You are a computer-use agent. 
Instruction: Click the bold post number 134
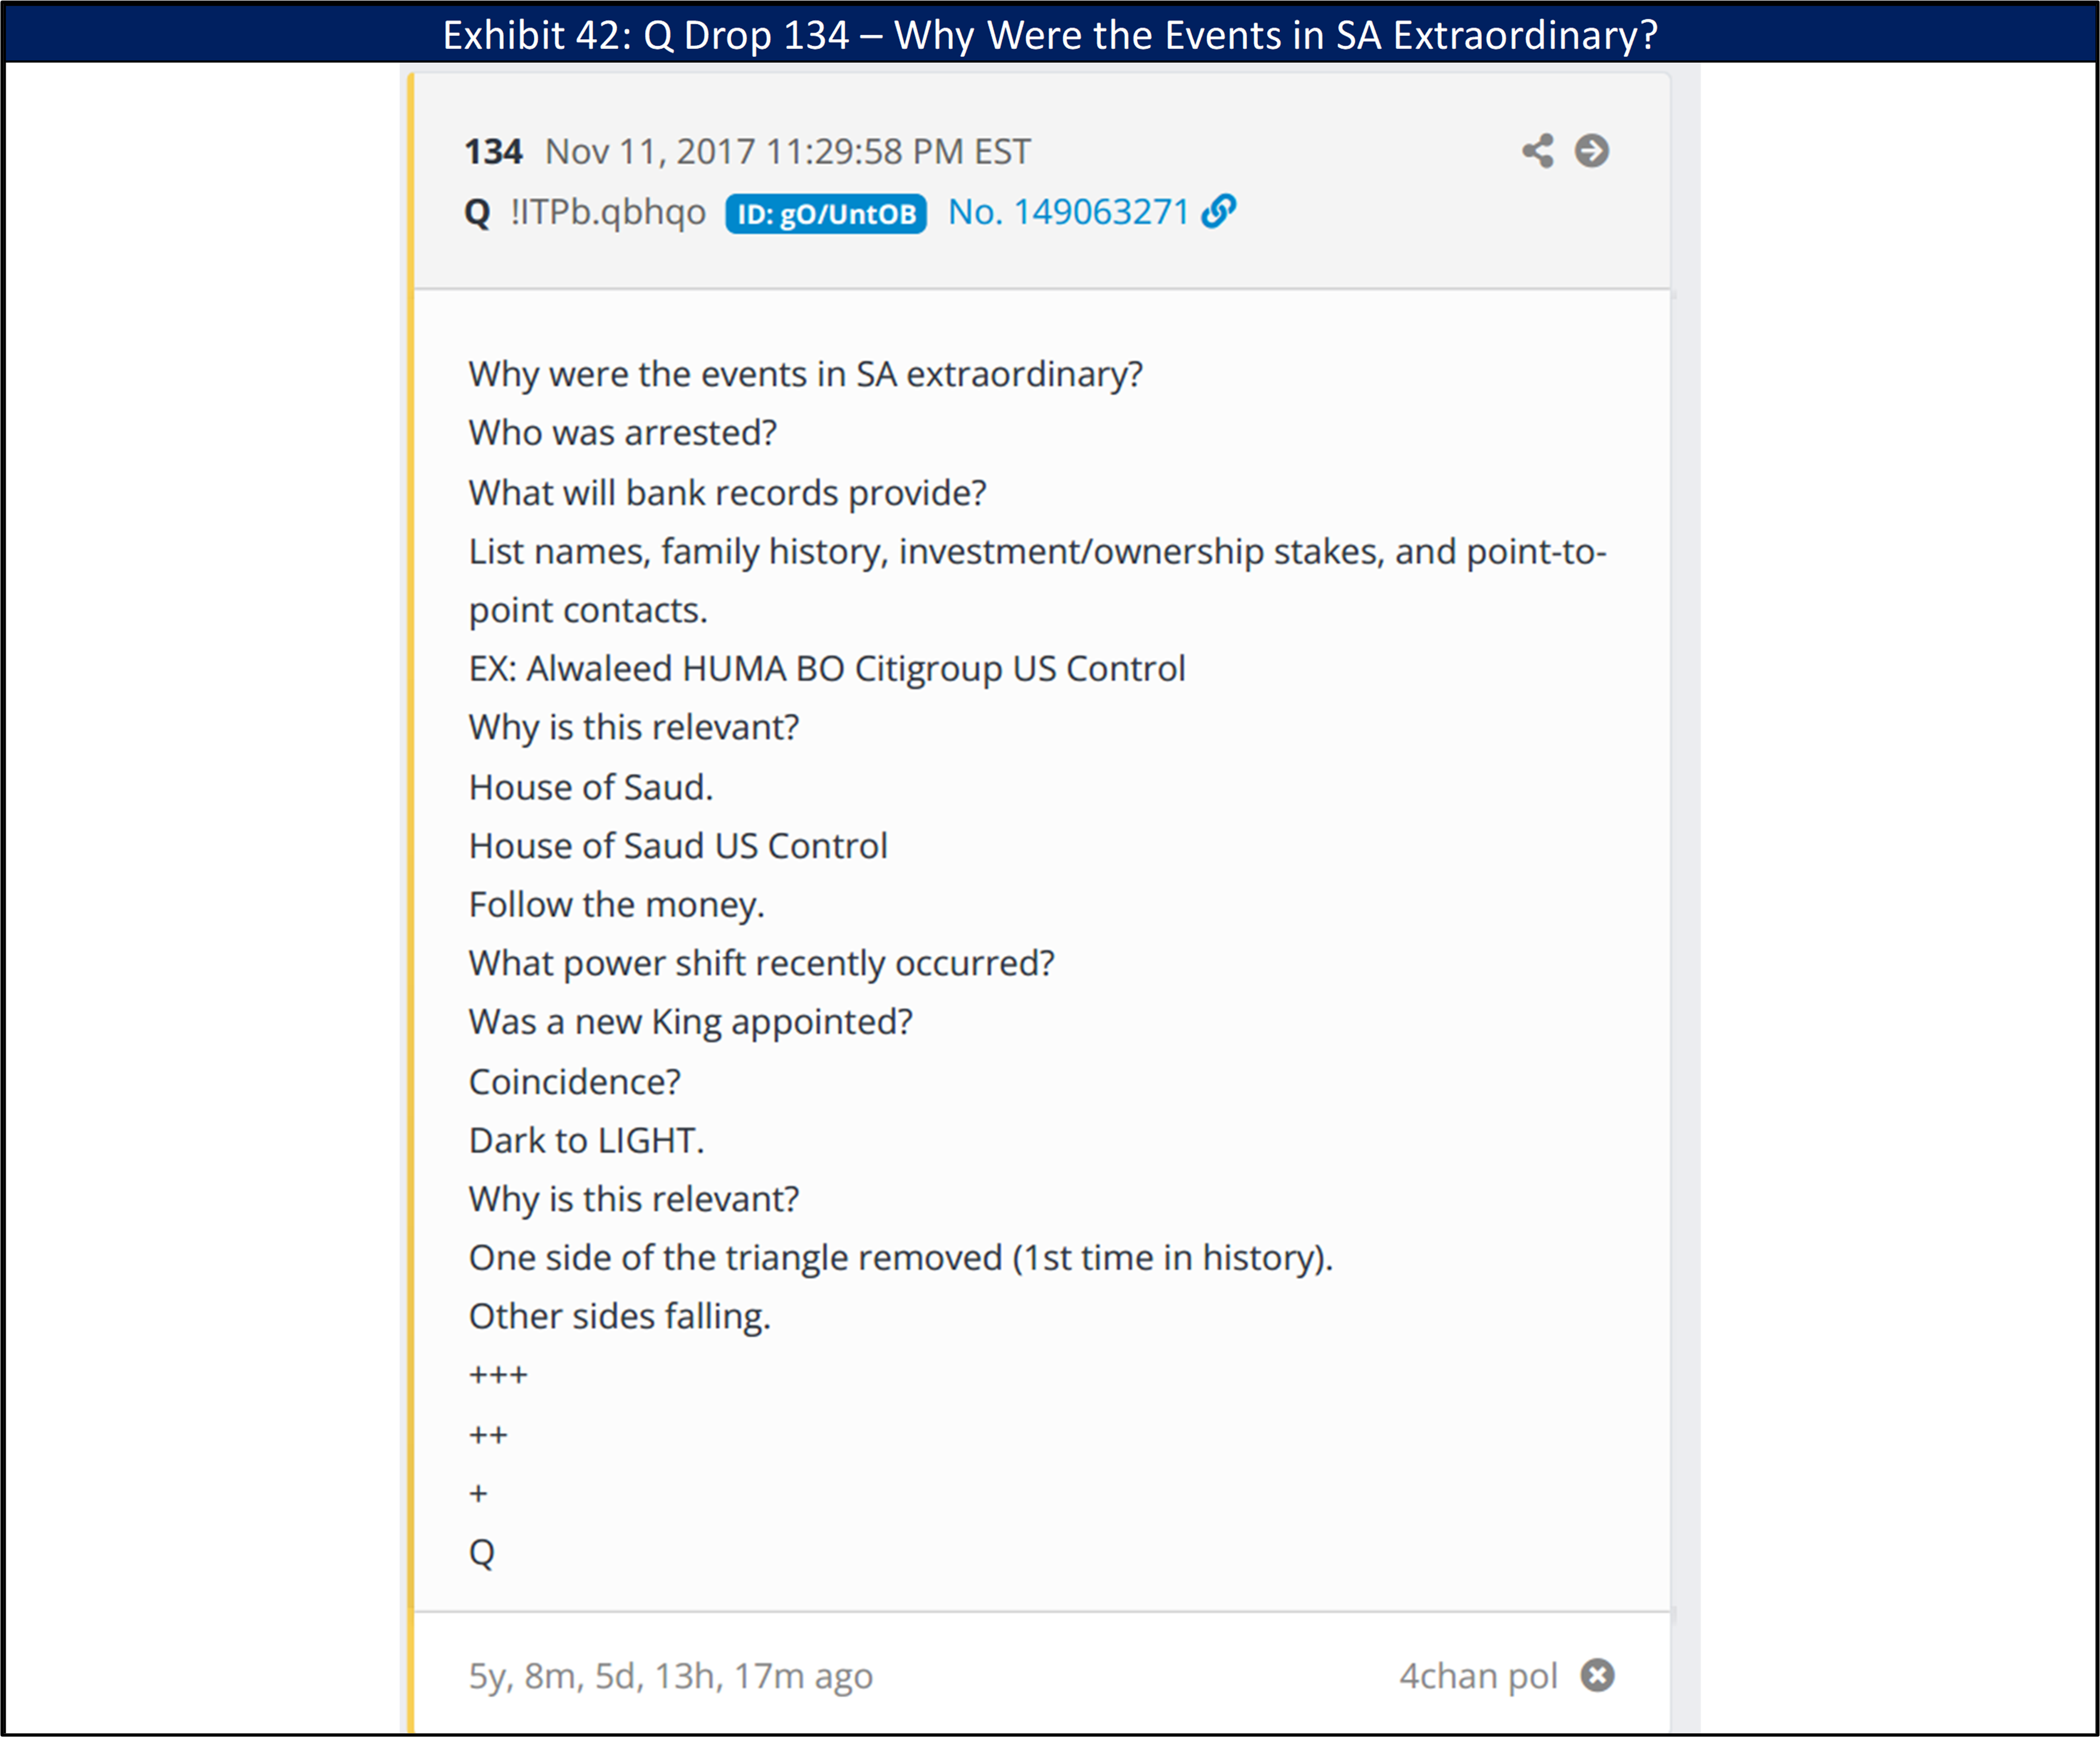coord(493,152)
